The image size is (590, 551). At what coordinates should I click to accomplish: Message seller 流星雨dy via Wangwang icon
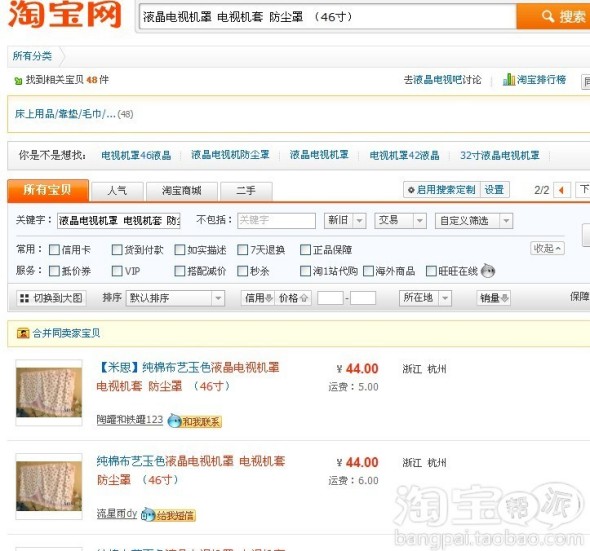[168, 514]
